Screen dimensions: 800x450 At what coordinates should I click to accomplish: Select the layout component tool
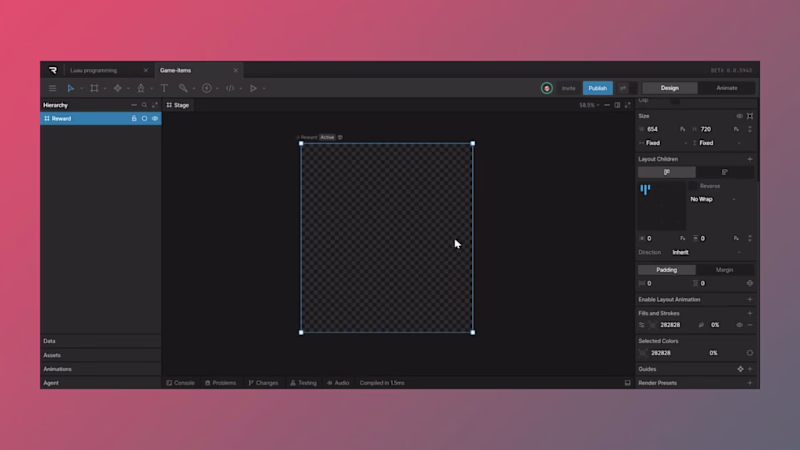pyautogui.click(x=117, y=88)
